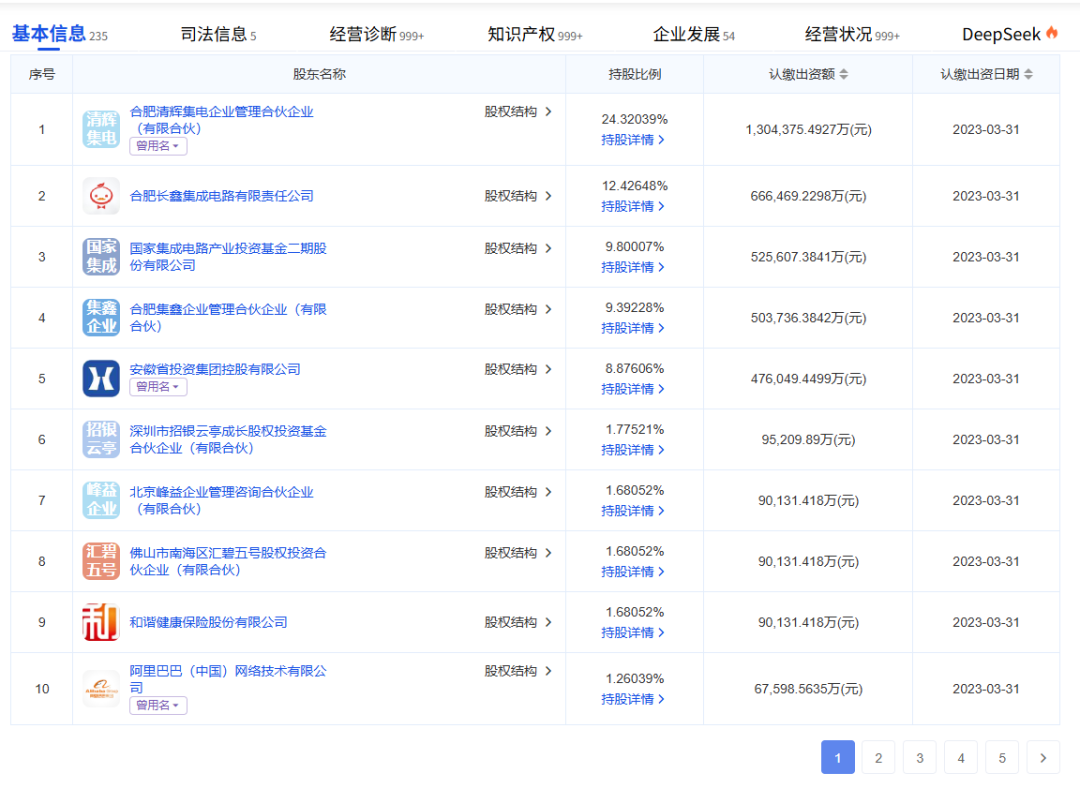The height and width of the screenshot is (788, 1080).
Task: Switch to 企业发展 tab
Action: click(694, 34)
